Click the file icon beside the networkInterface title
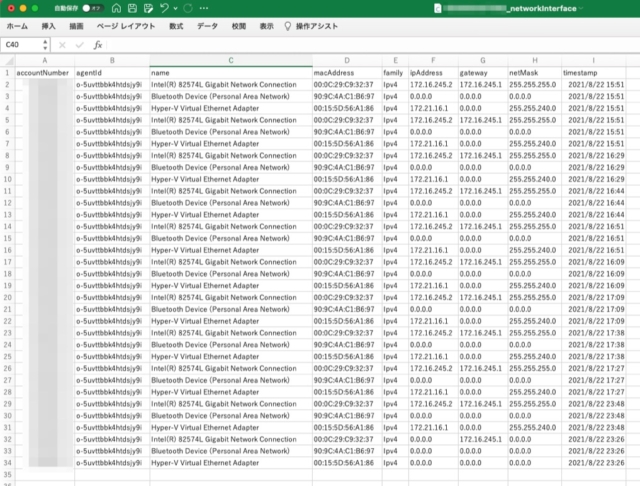The height and width of the screenshot is (486, 640). [x=438, y=8]
